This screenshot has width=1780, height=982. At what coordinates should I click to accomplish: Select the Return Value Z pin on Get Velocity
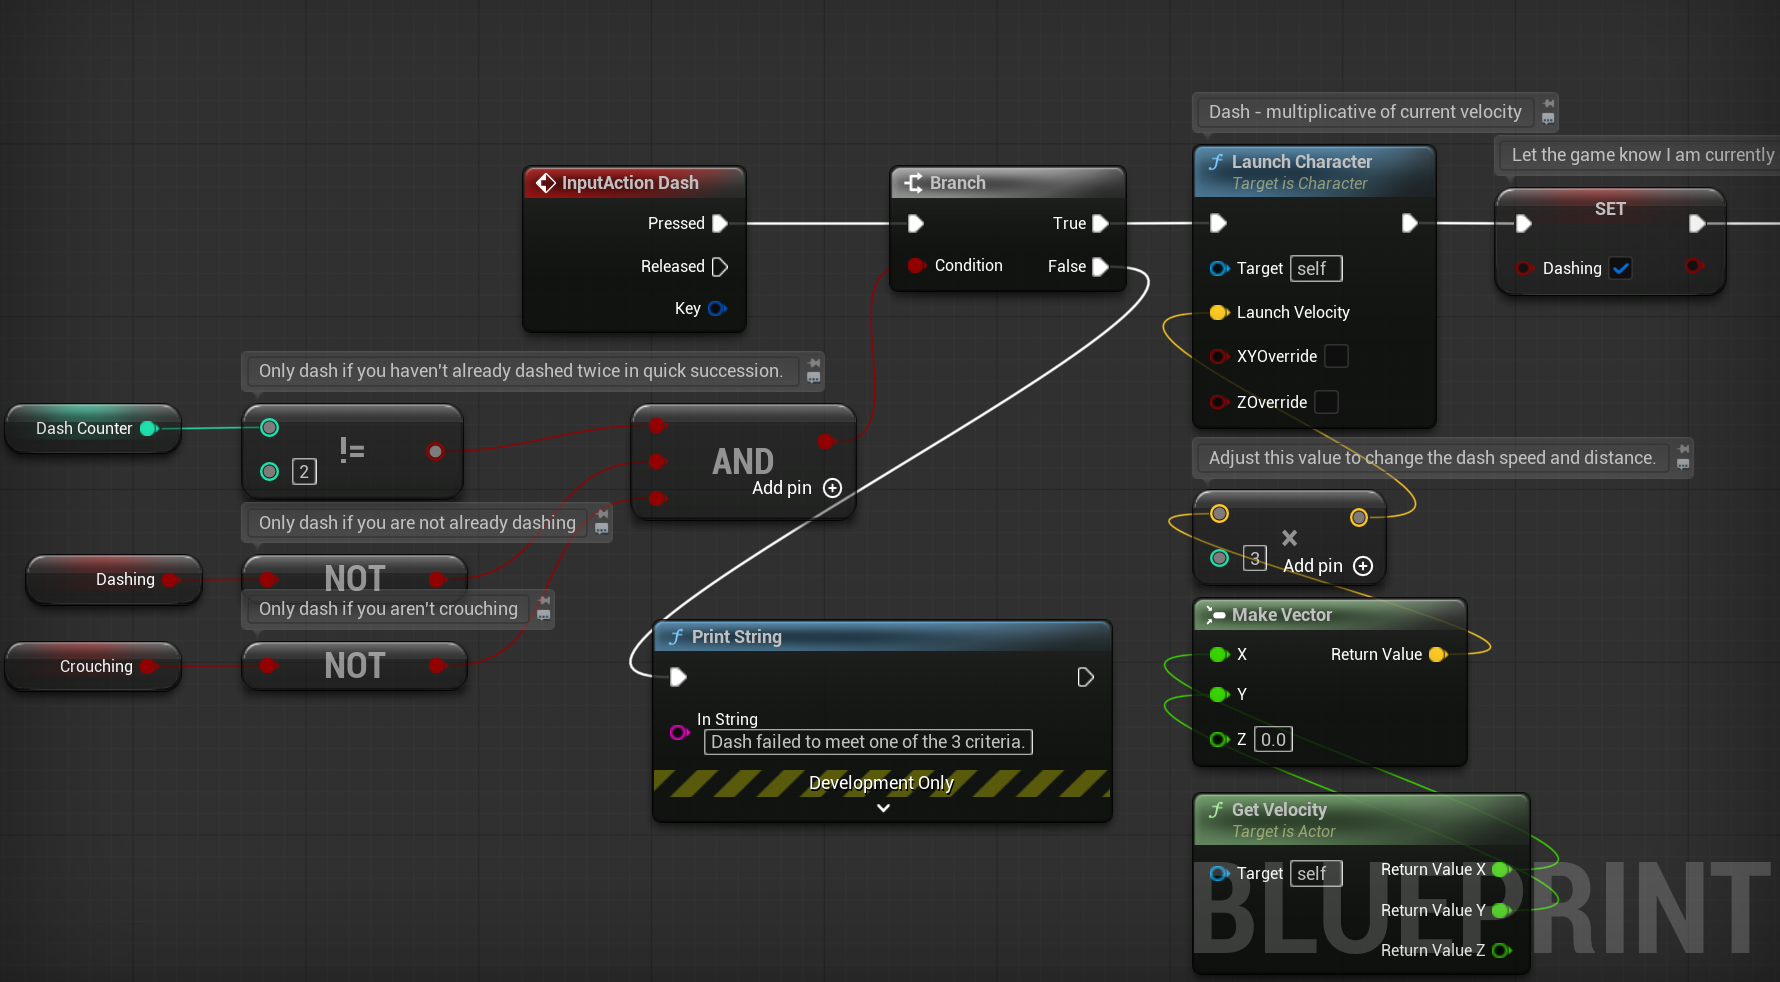(x=1501, y=950)
